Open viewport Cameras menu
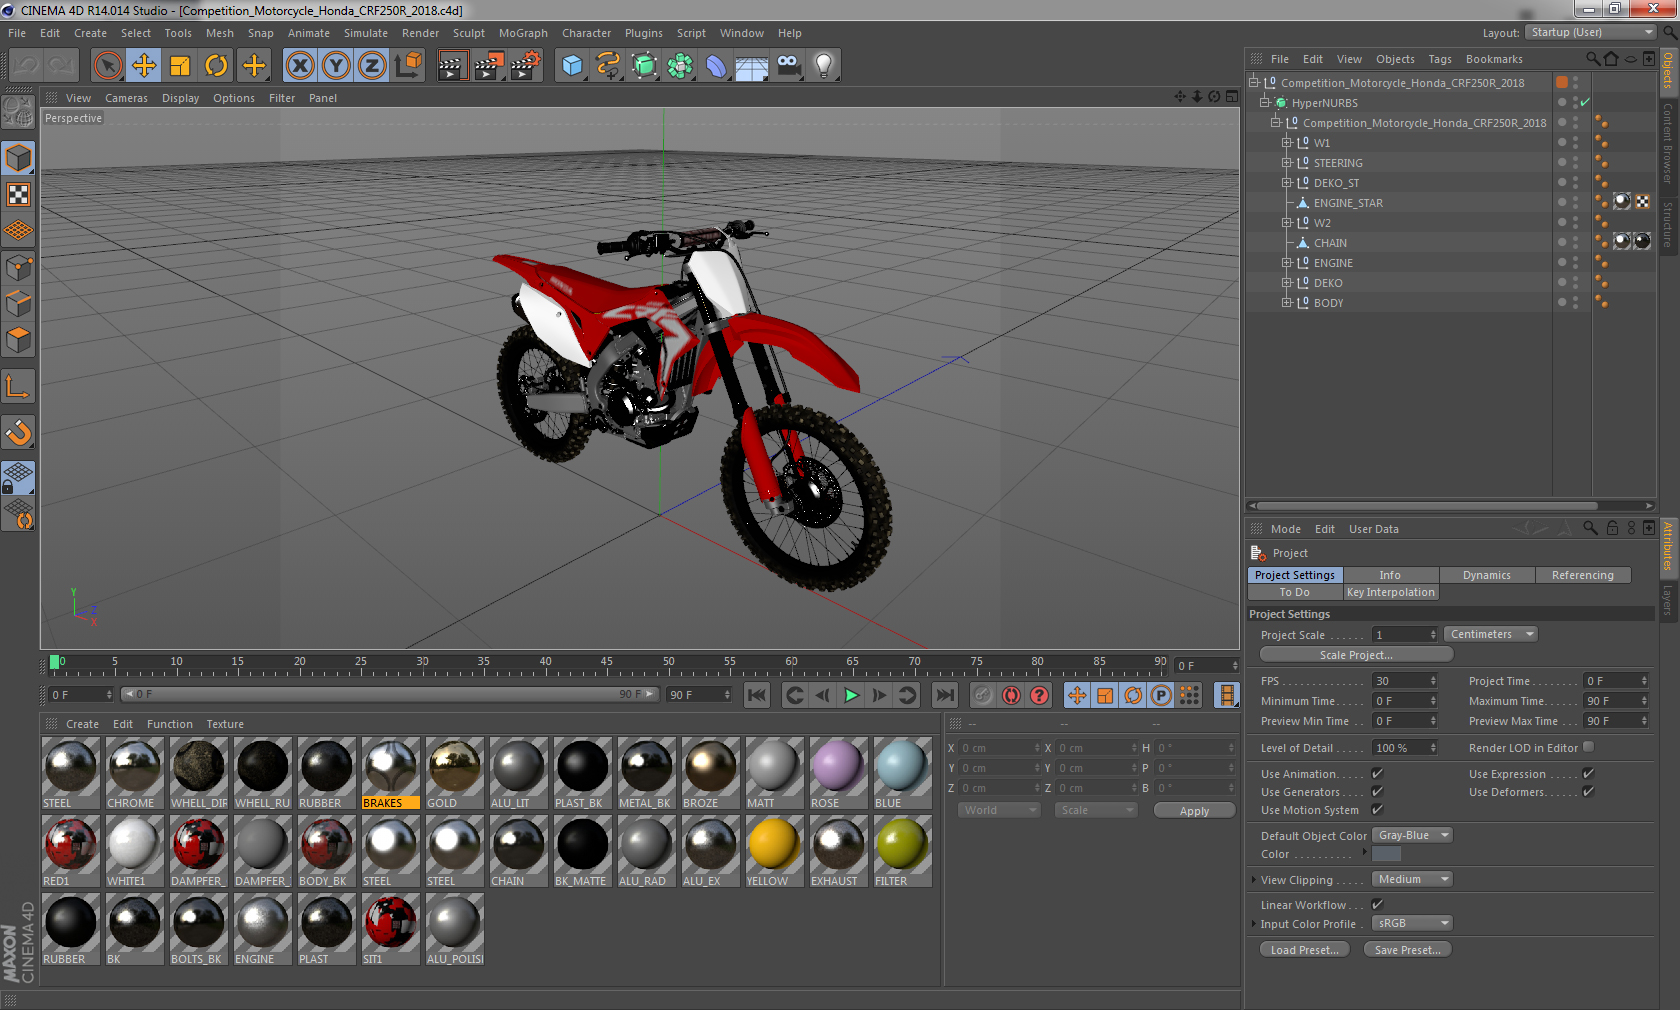This screenshot has height=1010, width=1680. [x=126, y=98]
